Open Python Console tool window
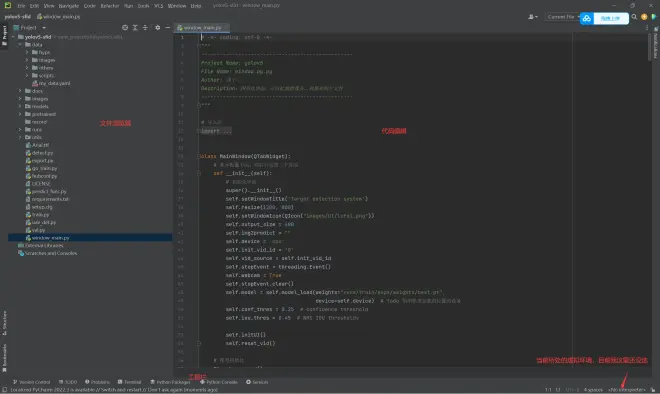 [x=219, y=382]
